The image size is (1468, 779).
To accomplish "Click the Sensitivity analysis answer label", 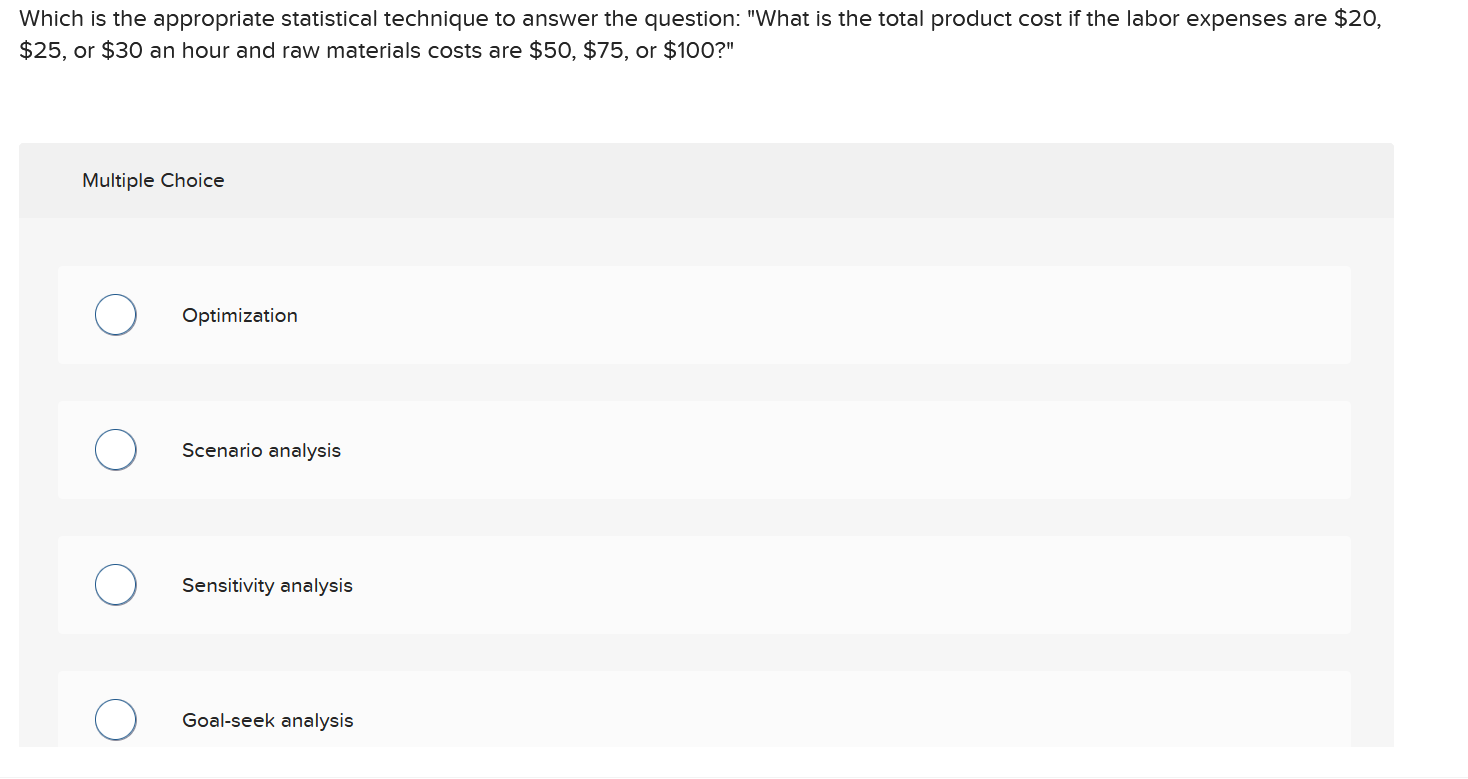I will [x=266, y=585].
